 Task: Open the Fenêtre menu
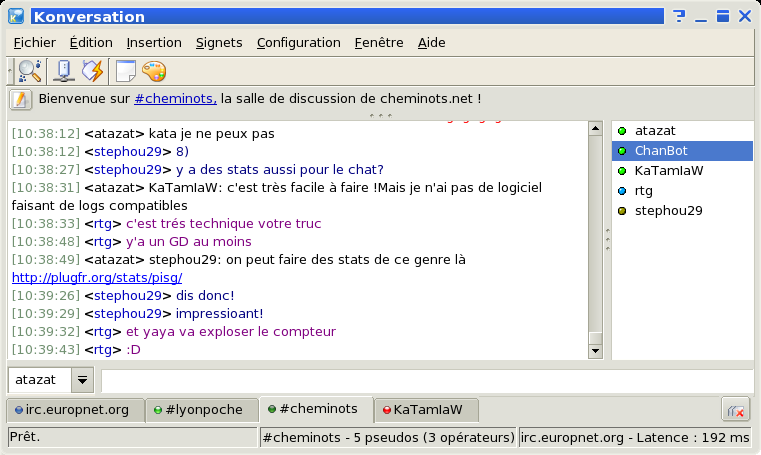click(379, 43)
